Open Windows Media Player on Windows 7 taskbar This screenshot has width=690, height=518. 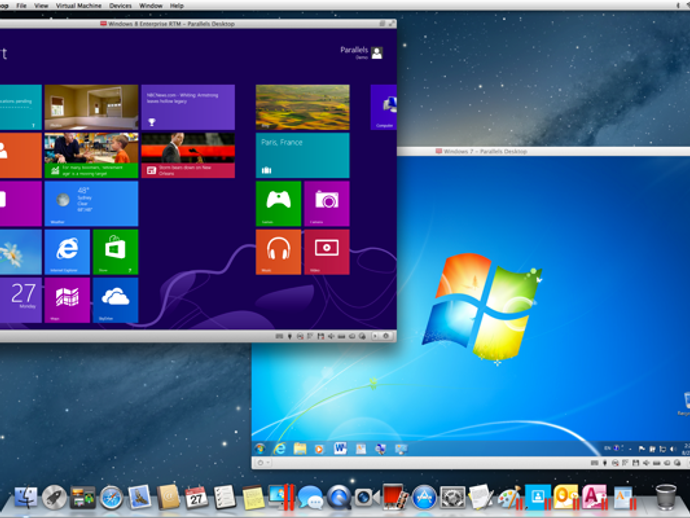coord(319,449)
